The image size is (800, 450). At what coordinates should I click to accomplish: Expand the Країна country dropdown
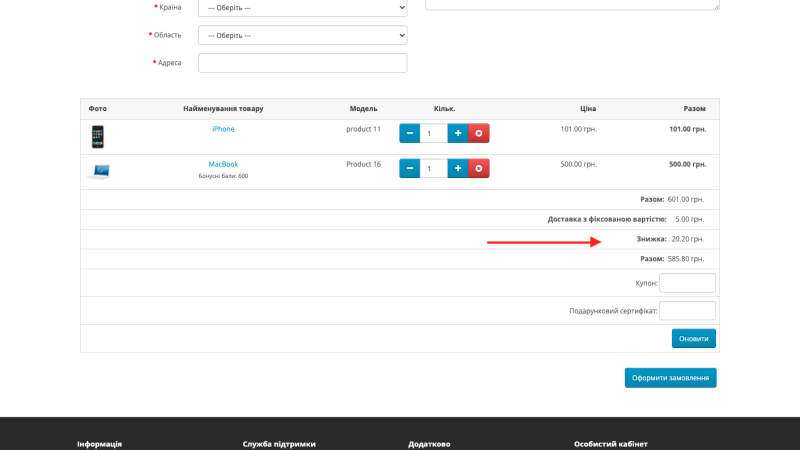[303, 8]
